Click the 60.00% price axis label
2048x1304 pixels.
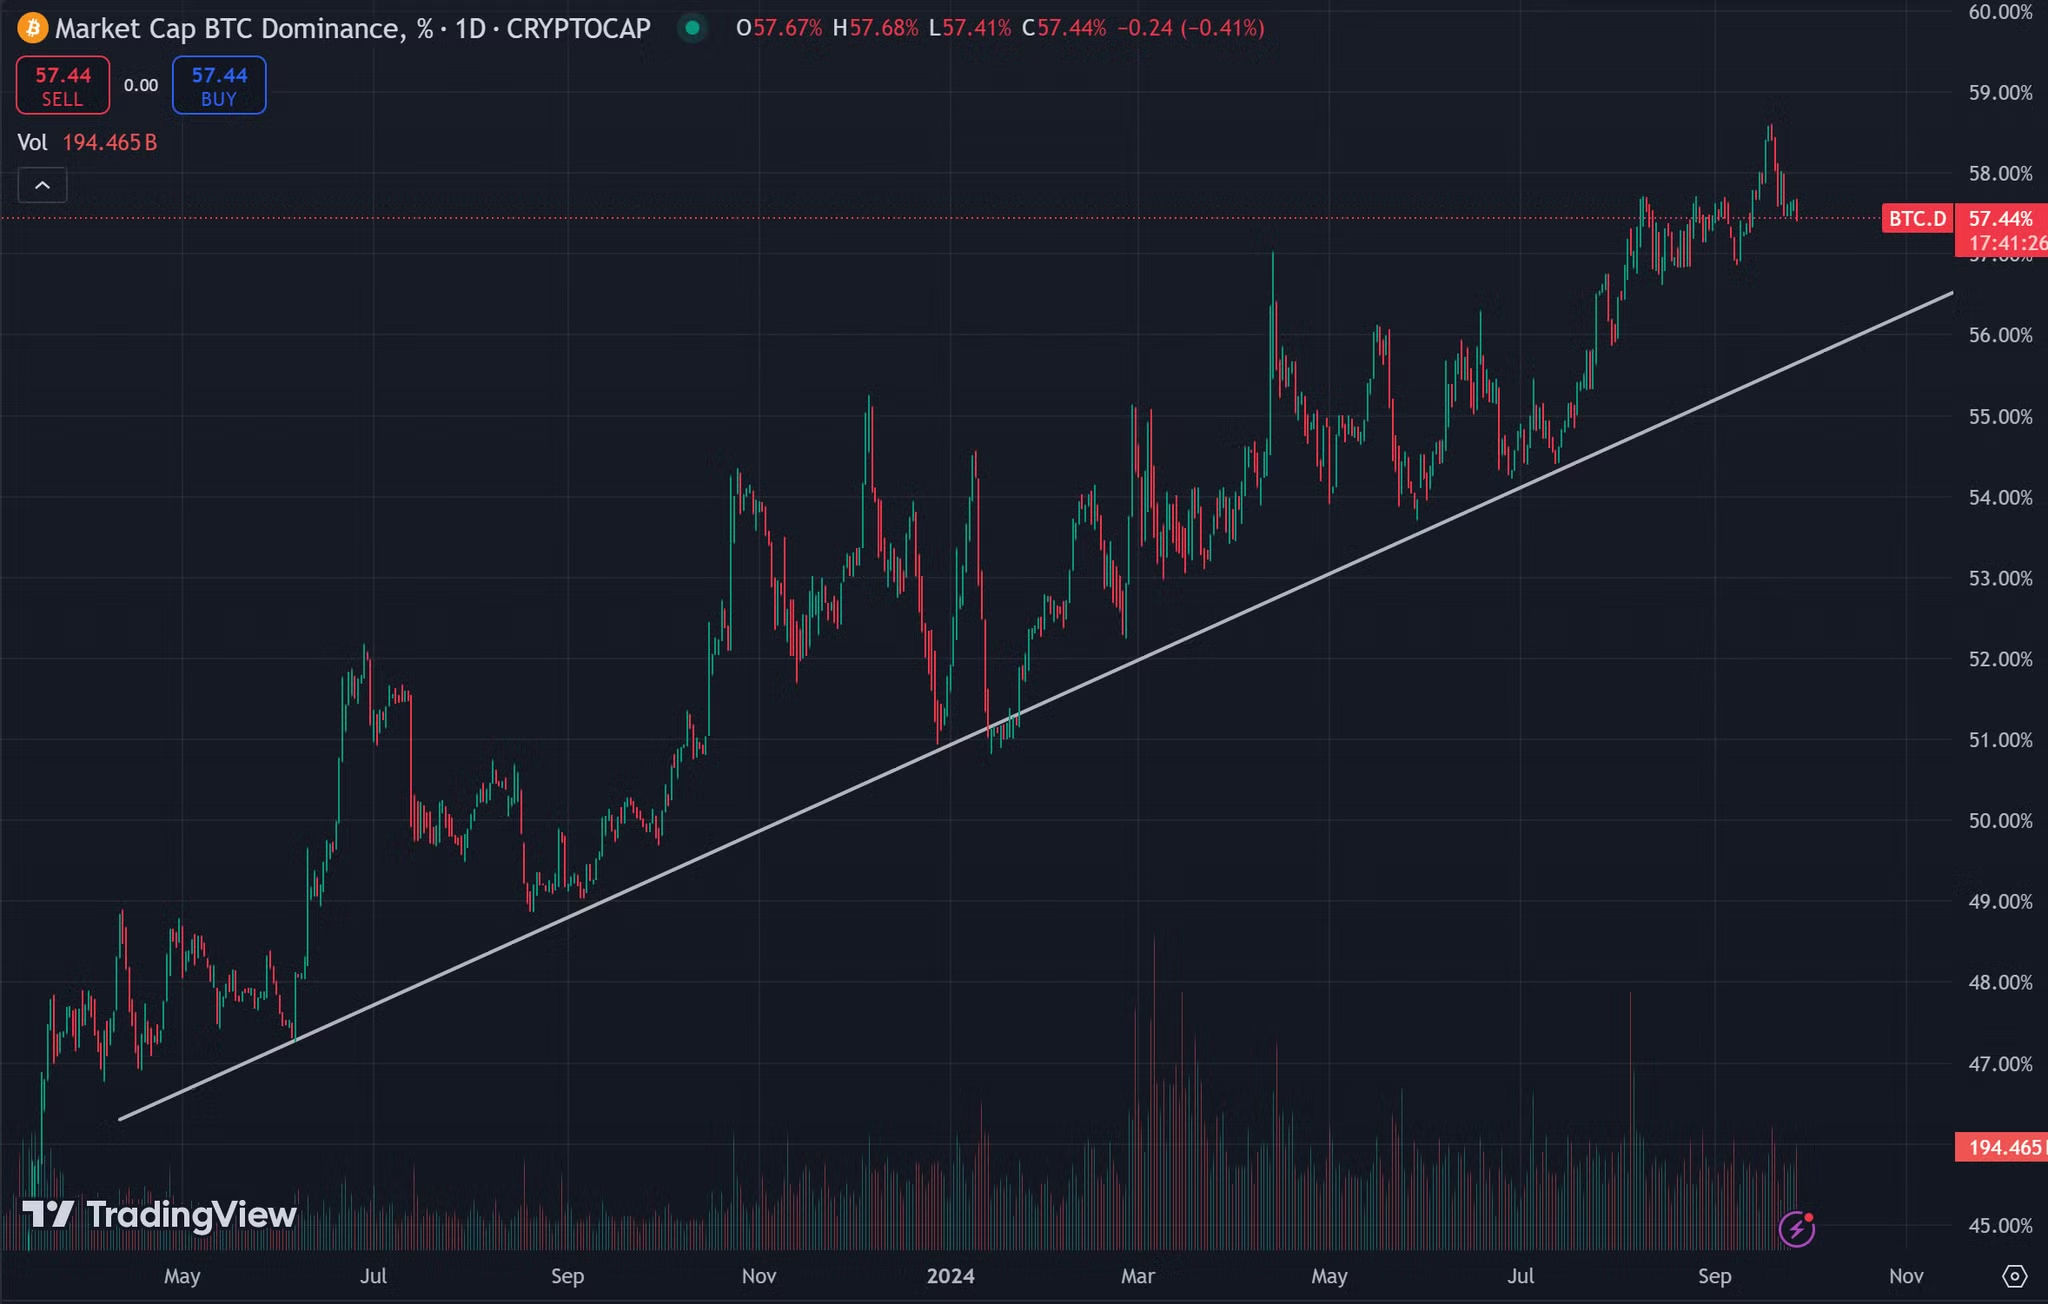2000,12
